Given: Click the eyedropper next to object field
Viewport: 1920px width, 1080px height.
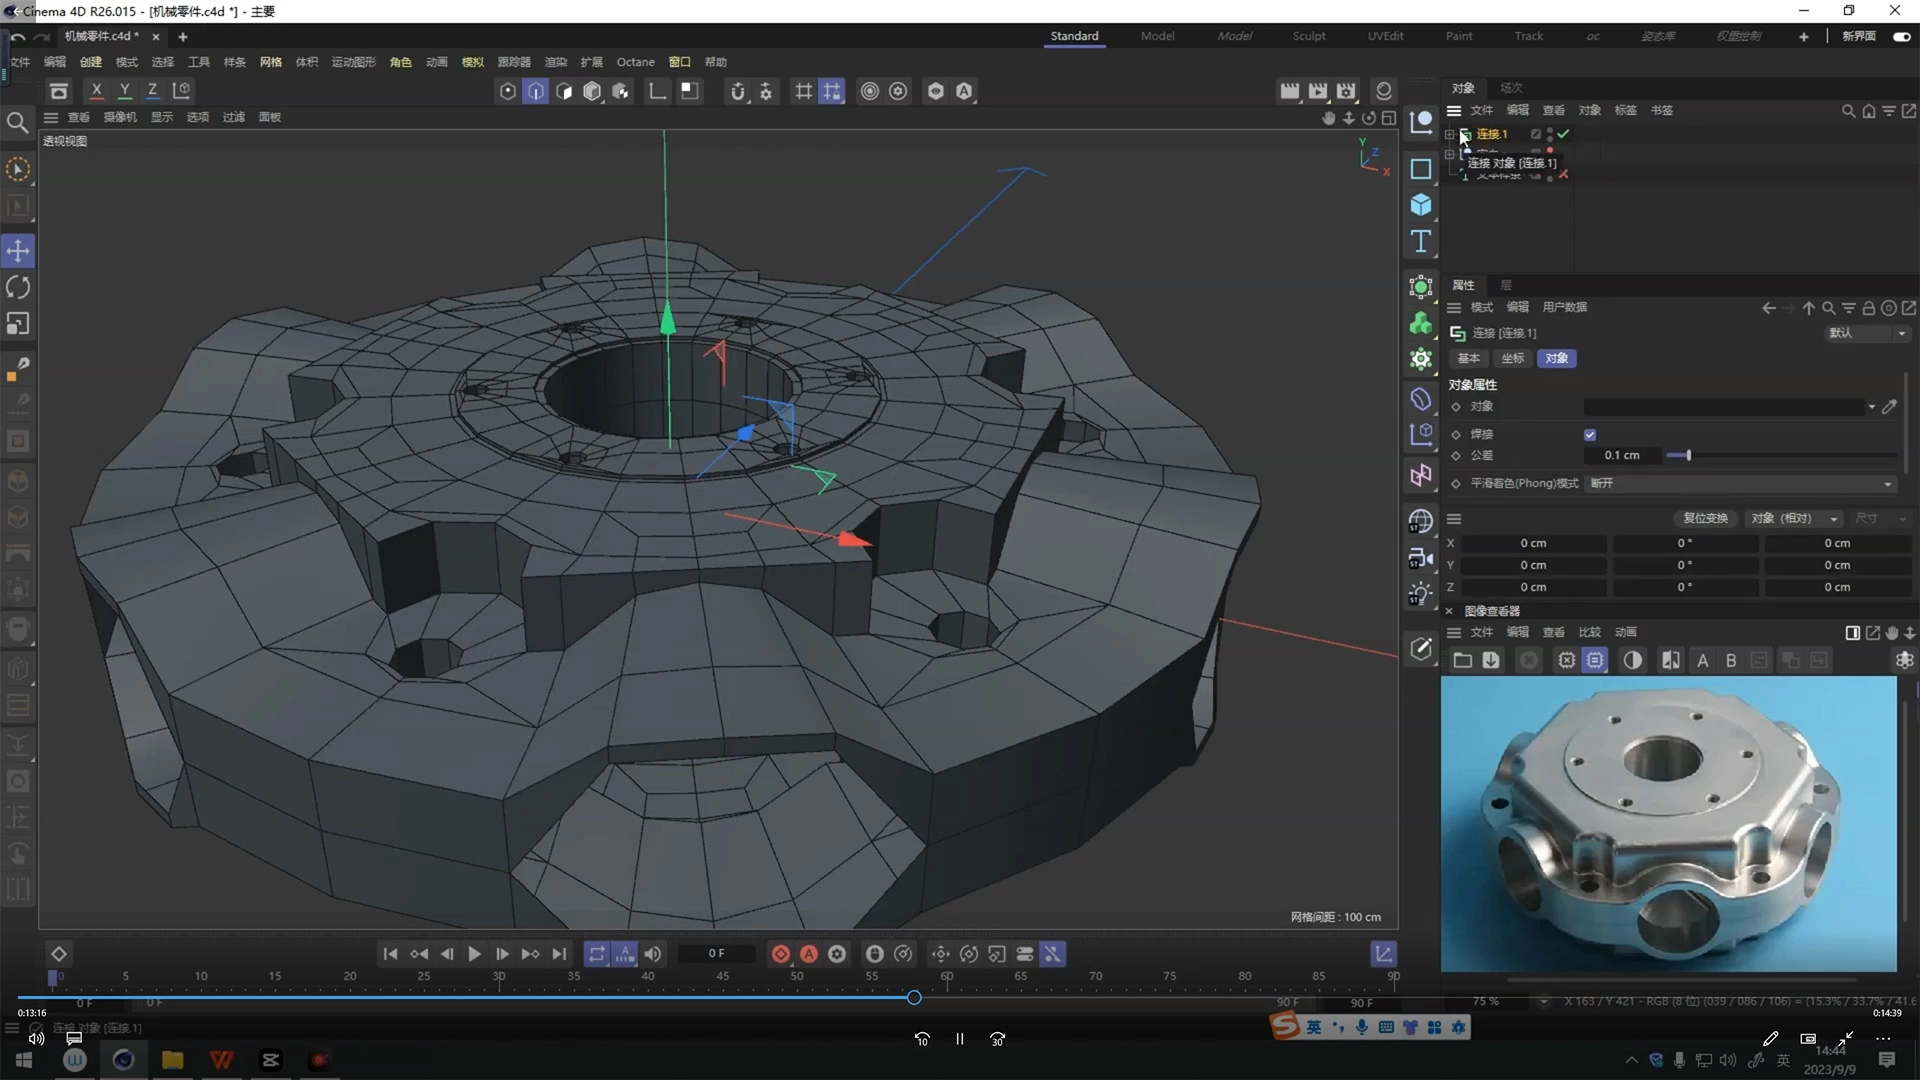Looking at the screenshot, I should [x=1889, y=407].
